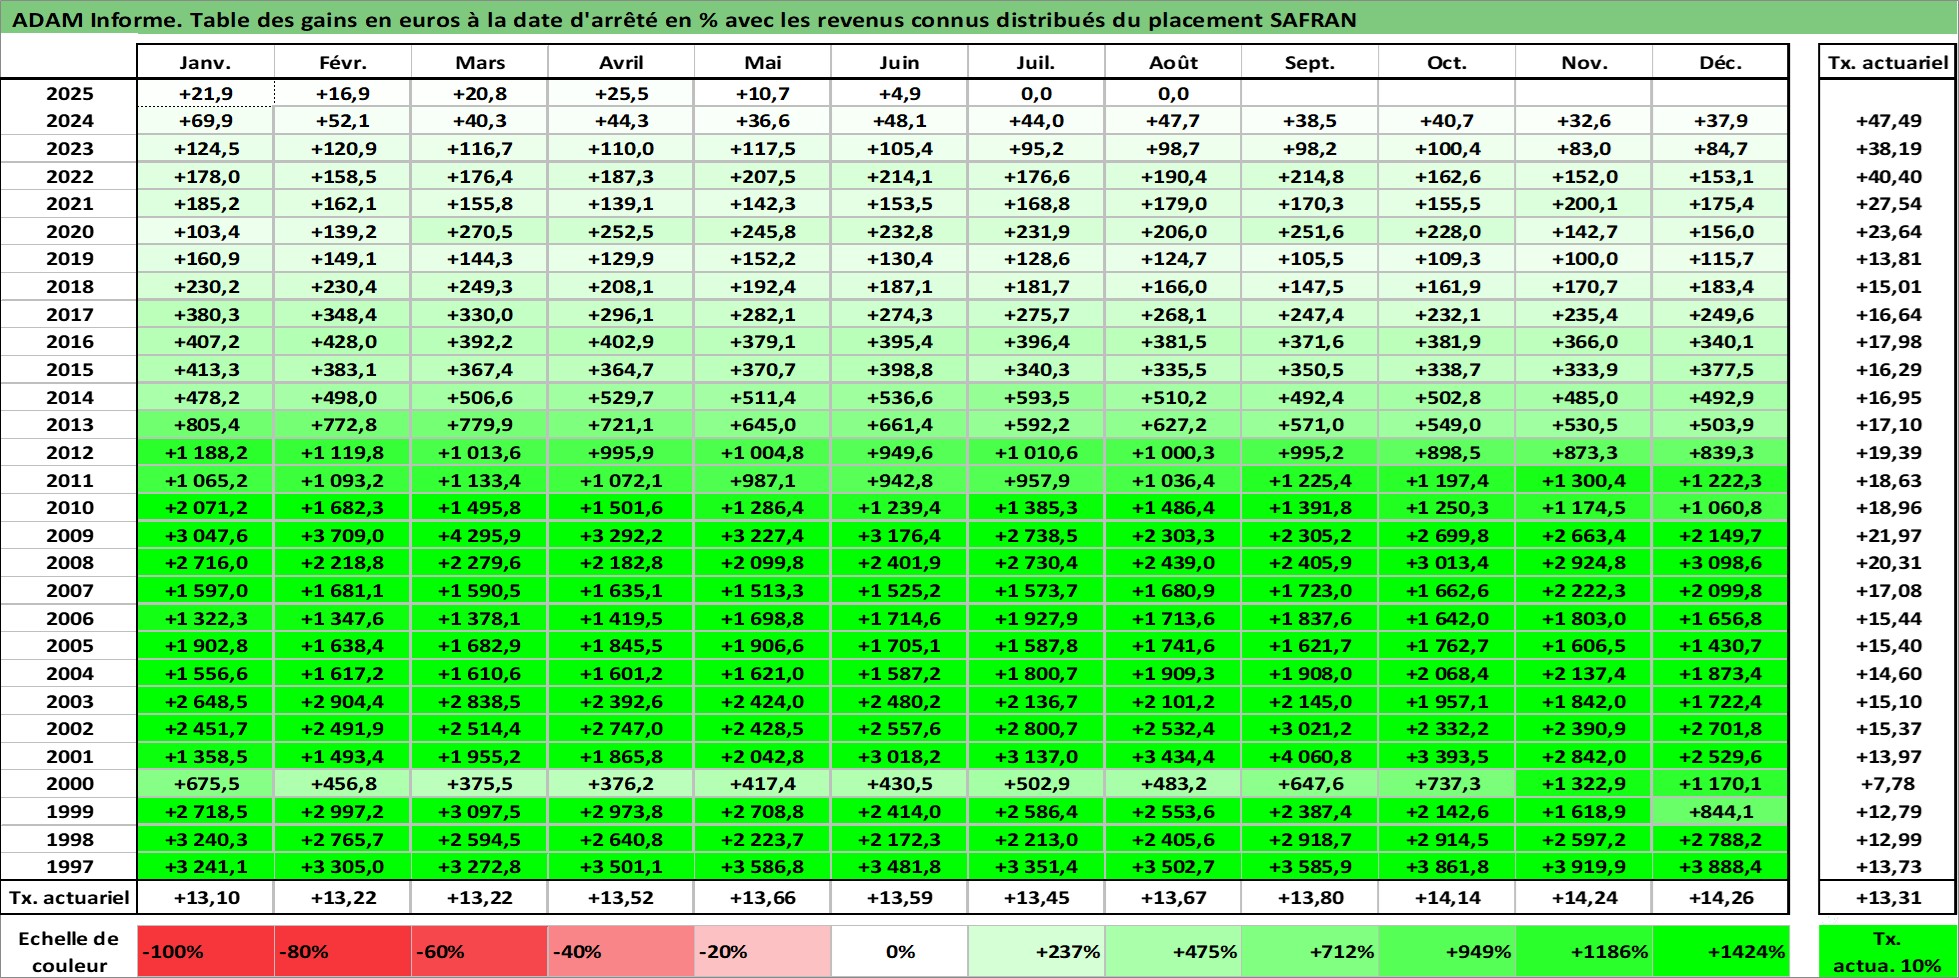
Task: Select the cell with value +1 322,9
Action: point(1584,784)
